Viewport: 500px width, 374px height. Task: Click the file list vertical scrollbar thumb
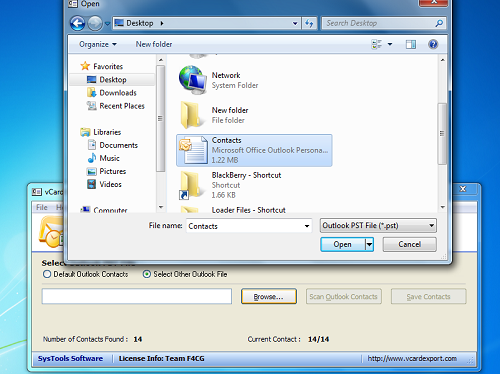click(x=442, y=134)
